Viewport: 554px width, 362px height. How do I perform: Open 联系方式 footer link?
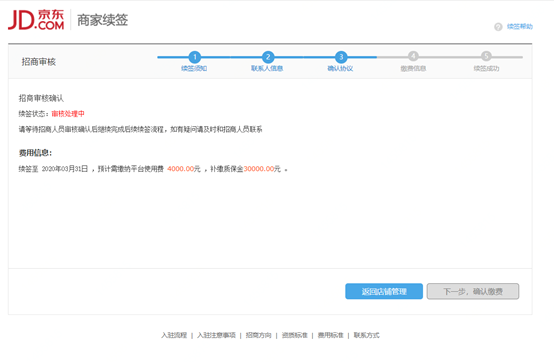pyautogui.click(x=367, y=335)
